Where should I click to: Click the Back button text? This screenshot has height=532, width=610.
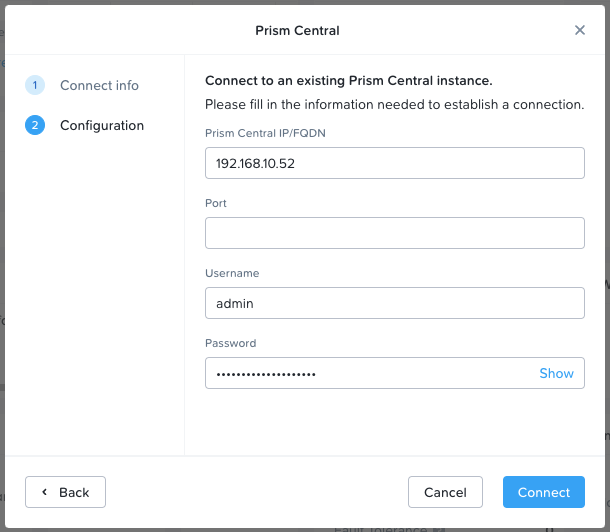pyautogui.click(x=74, y=492)
